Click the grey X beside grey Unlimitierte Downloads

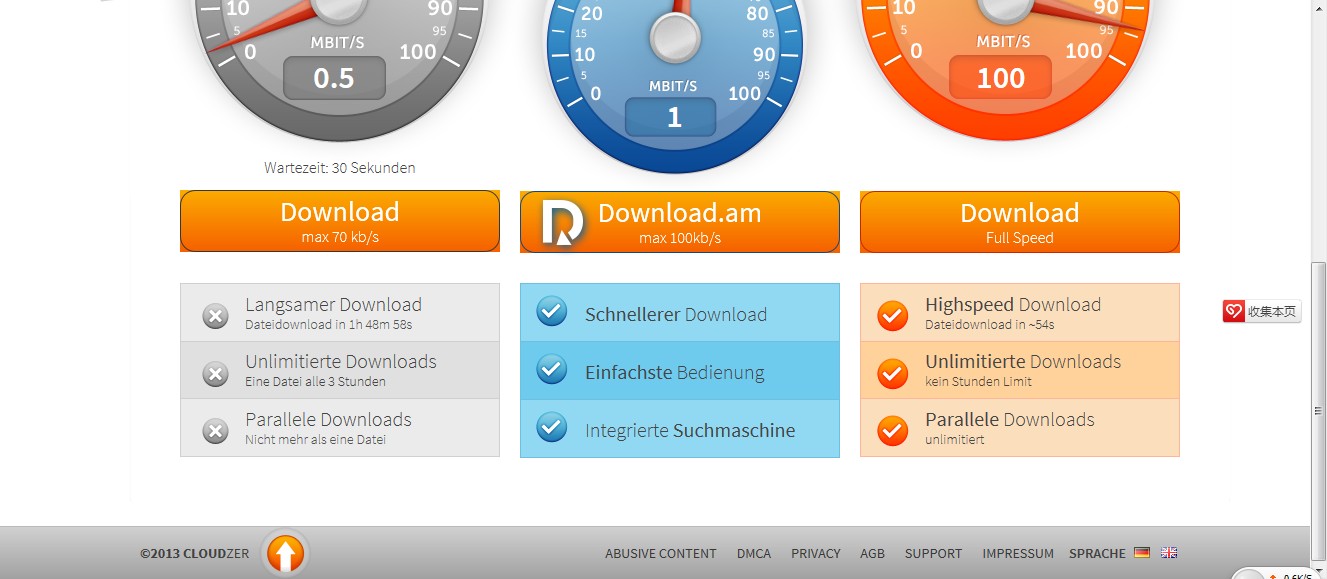(x=215, y=374)
